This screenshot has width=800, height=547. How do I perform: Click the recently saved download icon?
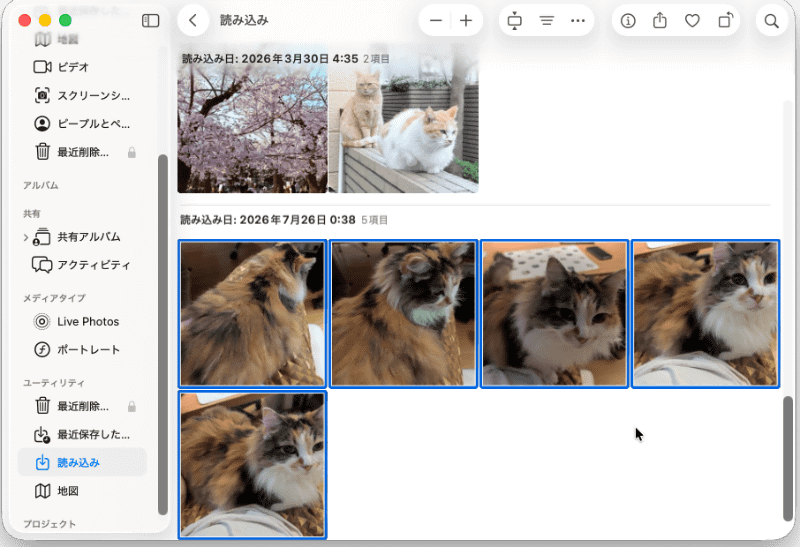42,434
